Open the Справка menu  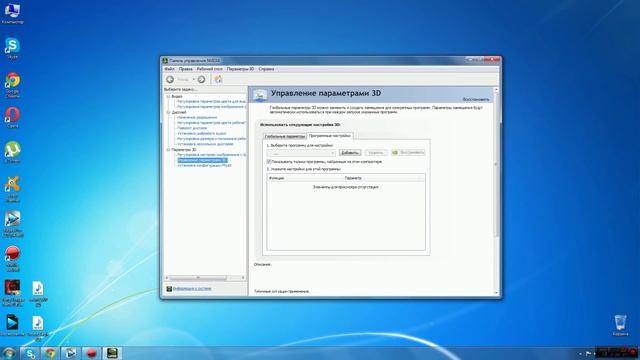click(x=266, y=69)
